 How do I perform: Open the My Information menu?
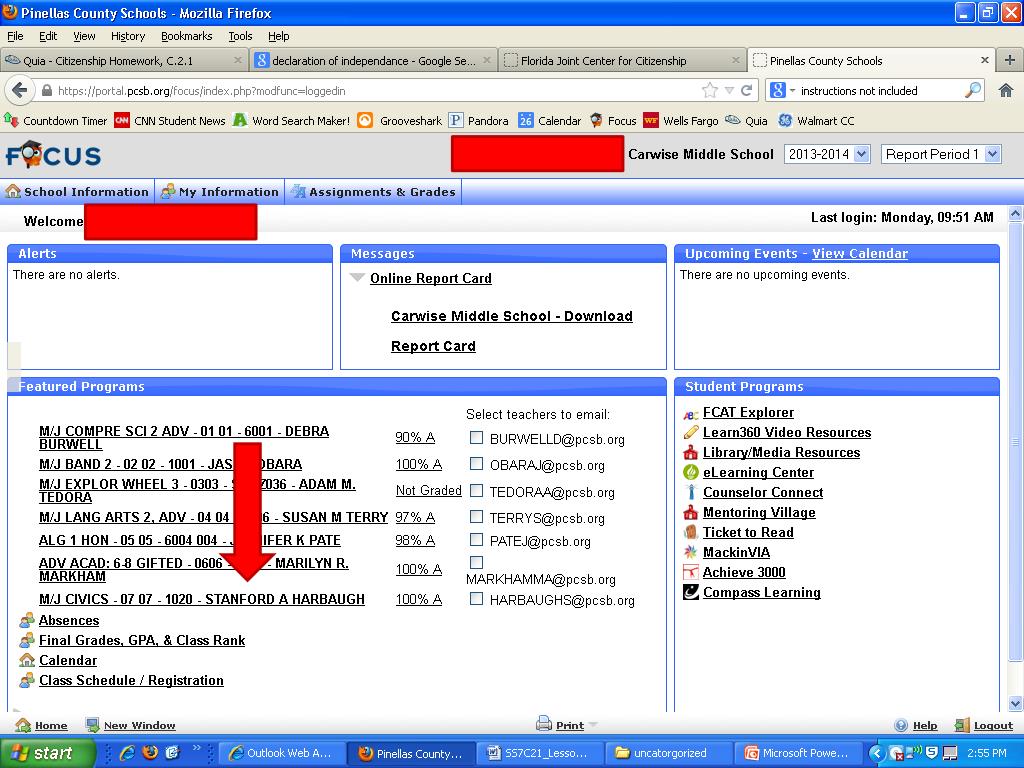point(219,191)
